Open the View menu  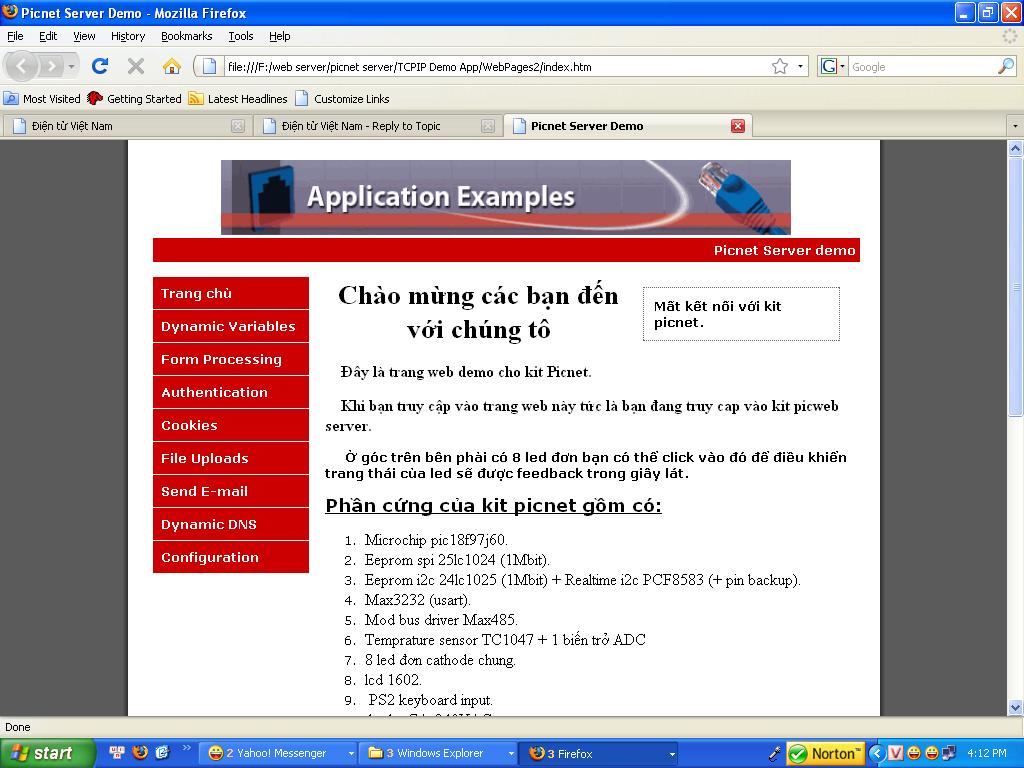pos(84,36)
